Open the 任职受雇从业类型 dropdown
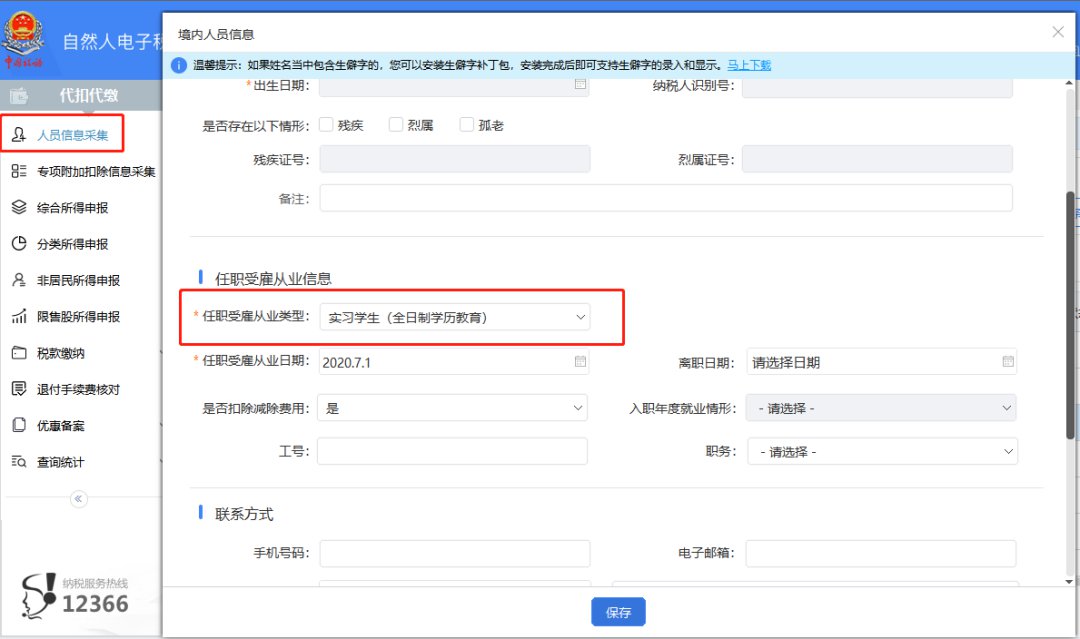The width and height of the screenshot is (1080, 639). [455, 318]
